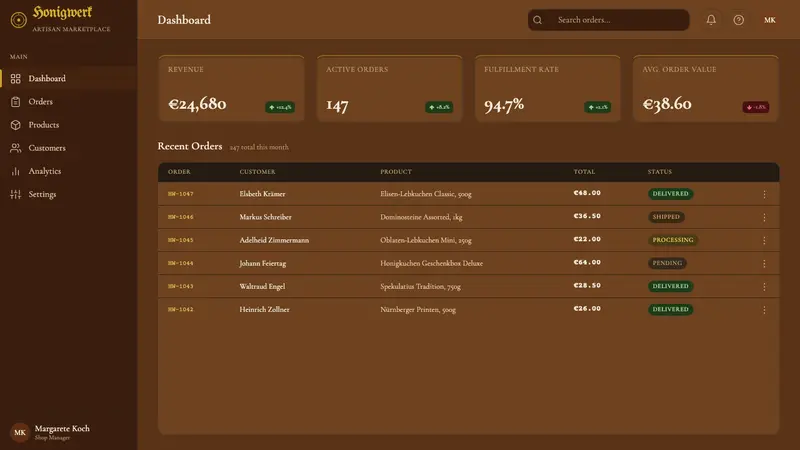Go to Dashboard in sidebar
This screenshot has height=450, width=800.
(68, 79)
